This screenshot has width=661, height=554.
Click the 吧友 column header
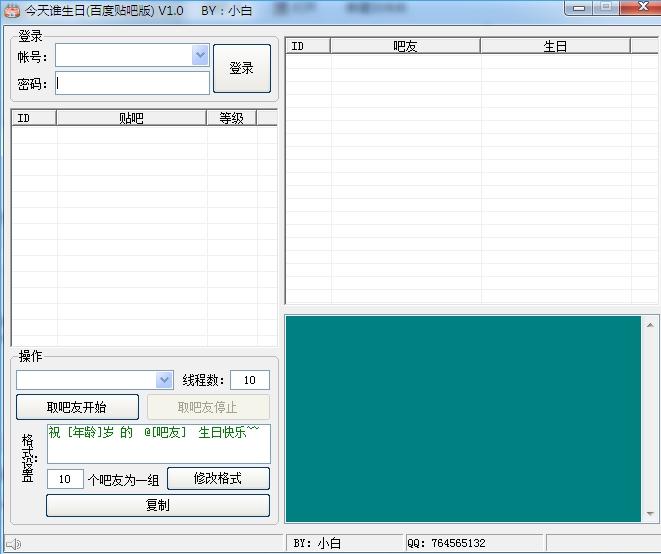coord(405,46)
